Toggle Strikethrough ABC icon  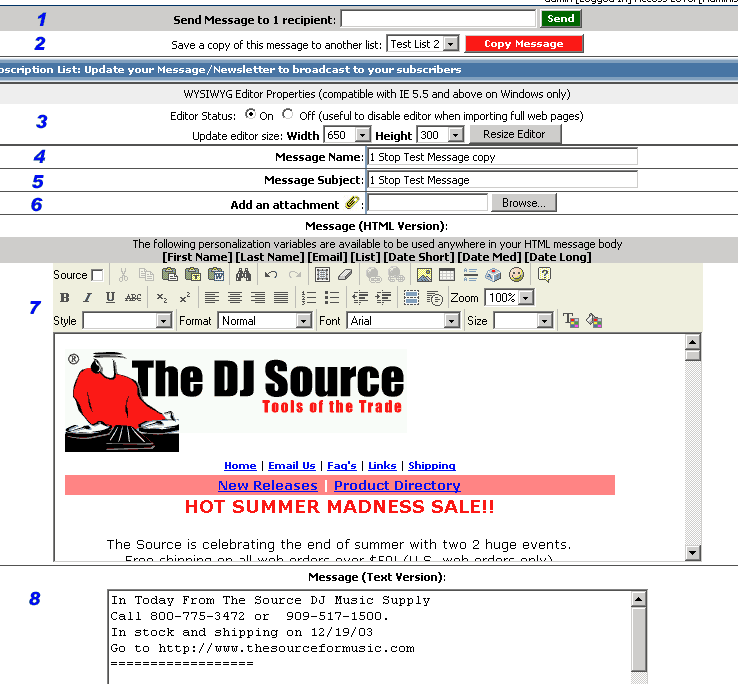tap(133, 298)
